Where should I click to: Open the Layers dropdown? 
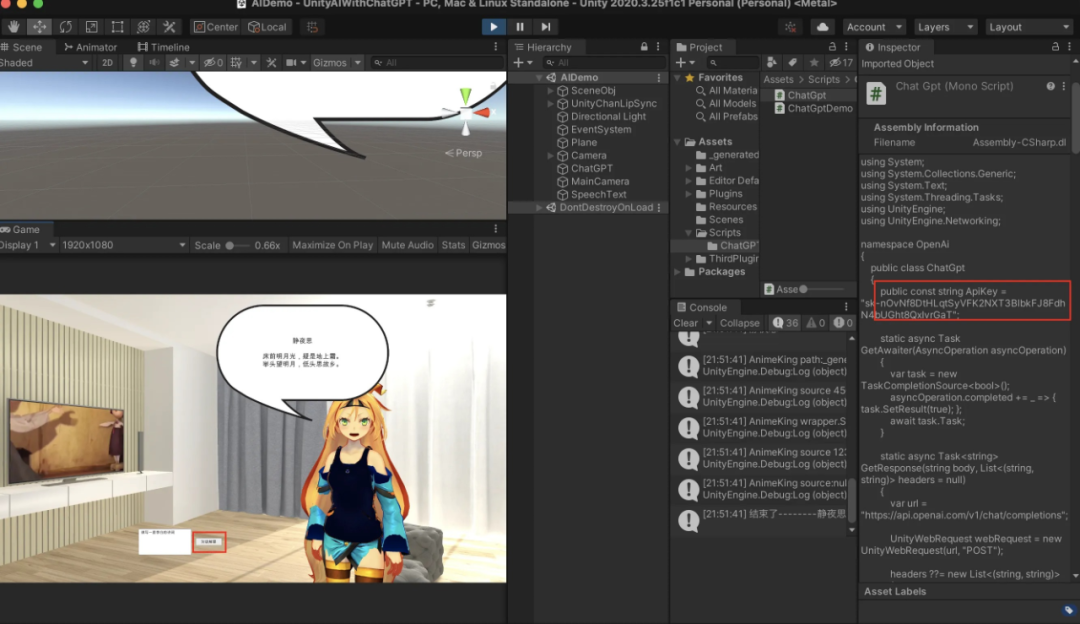[945, 27]
